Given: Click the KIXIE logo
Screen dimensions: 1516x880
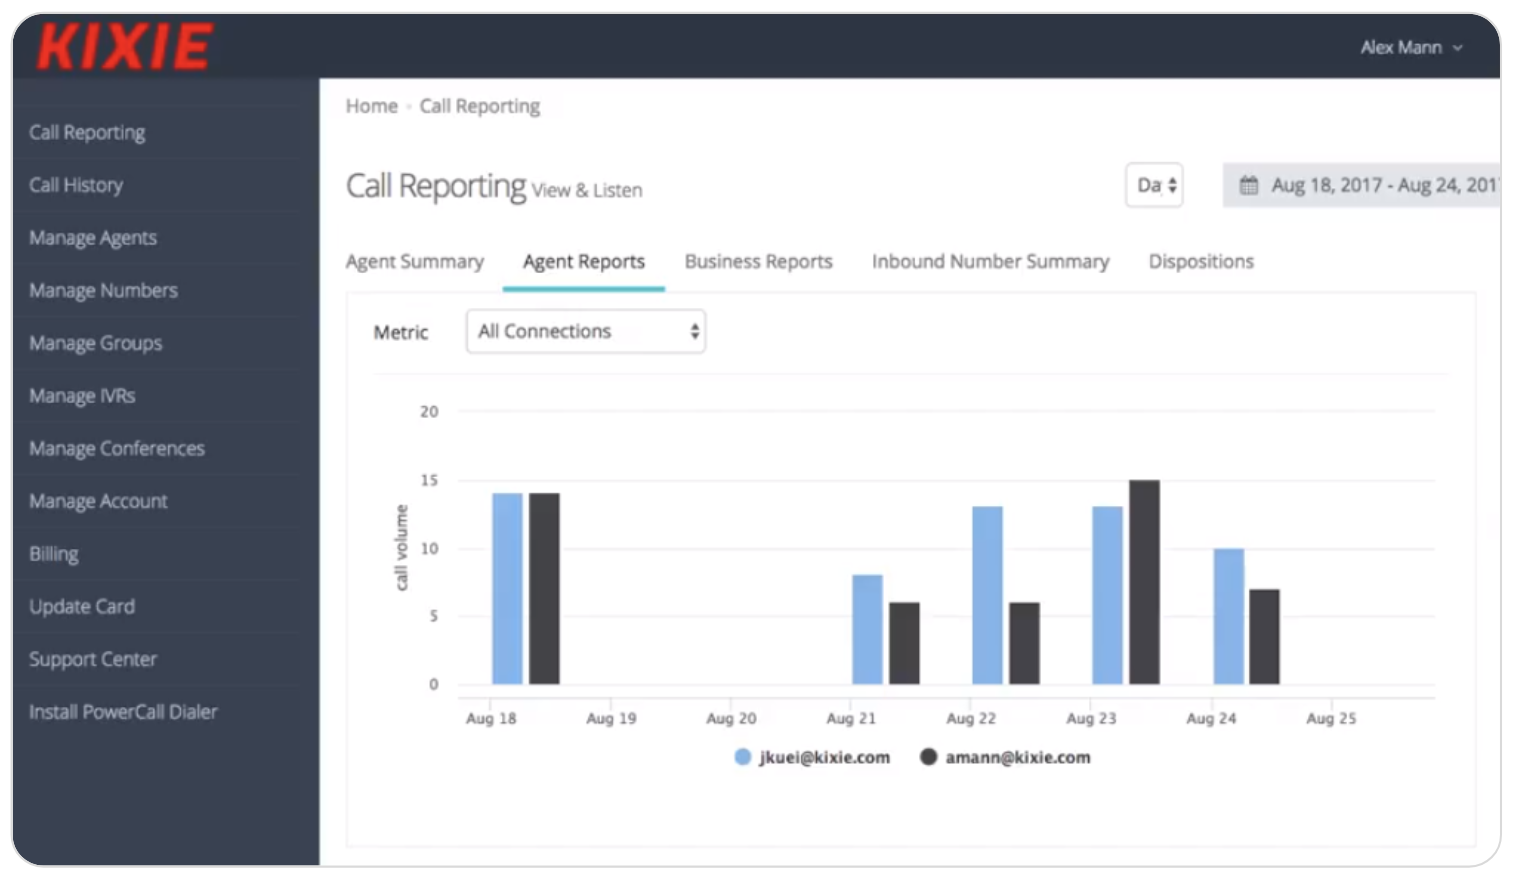Looking at the screenshot, I should (x=124, y=47).
